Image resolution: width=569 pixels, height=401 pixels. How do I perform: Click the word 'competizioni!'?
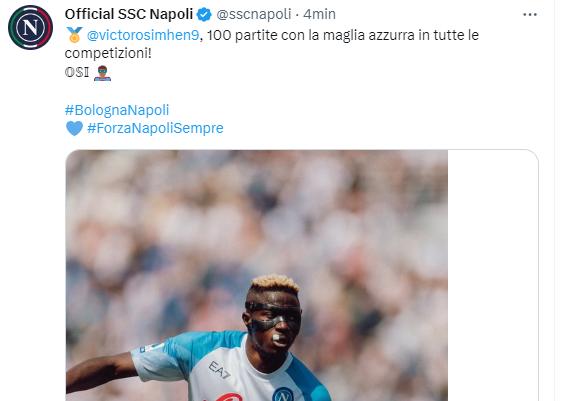pyautogui.click(x=108, y=54)
